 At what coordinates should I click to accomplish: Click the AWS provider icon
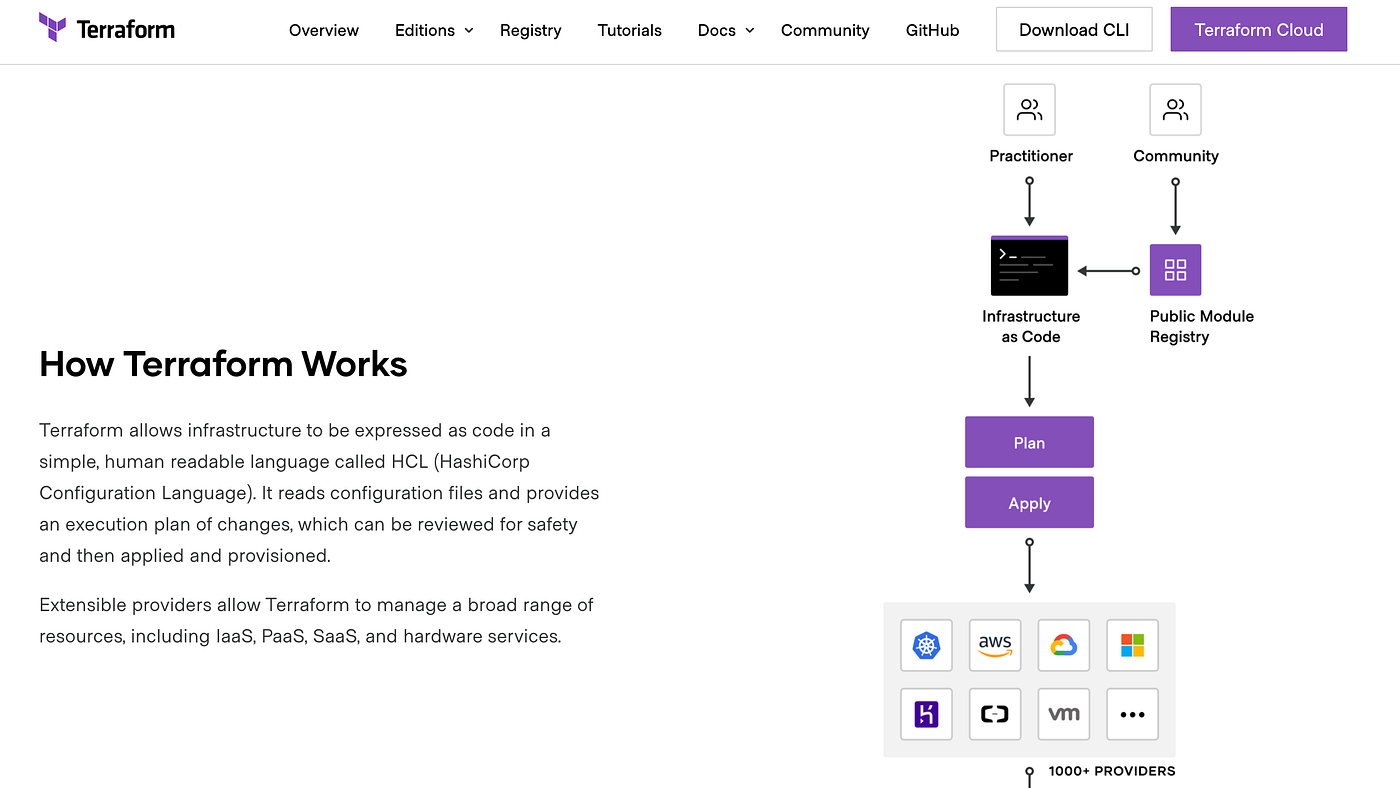[x=995, y=645]
